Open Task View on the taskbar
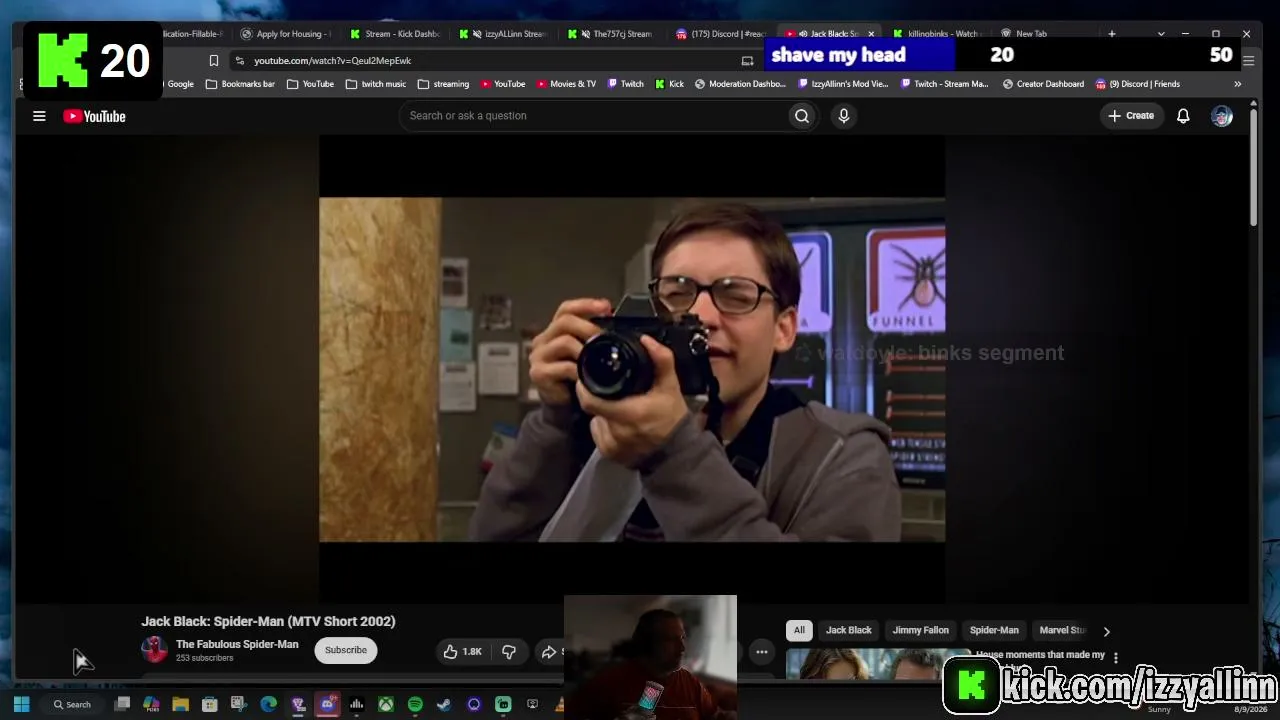Image resolution: width=1280 pixels, height=720 pixels. click(122, 704)
